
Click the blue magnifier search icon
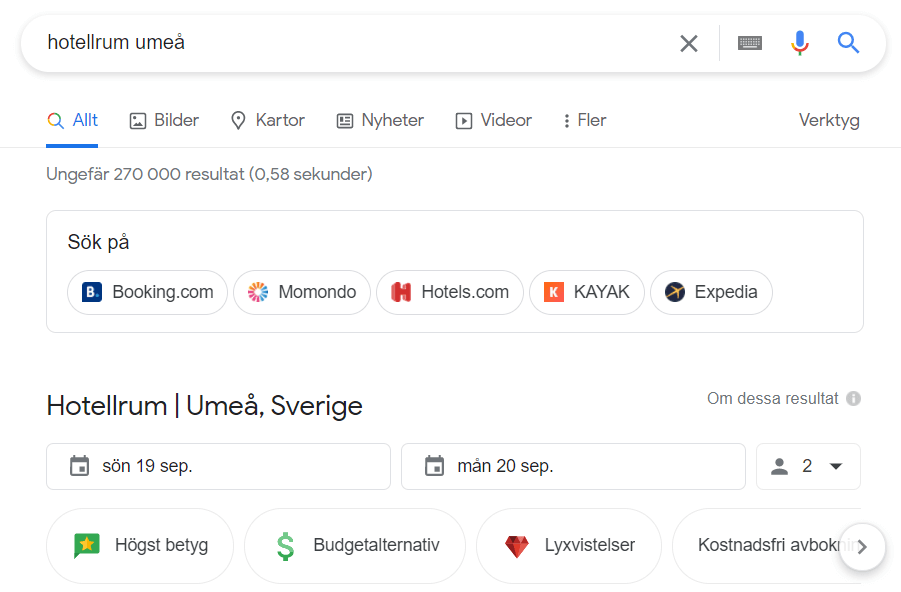pyautogui.click(x=848, y=43)
